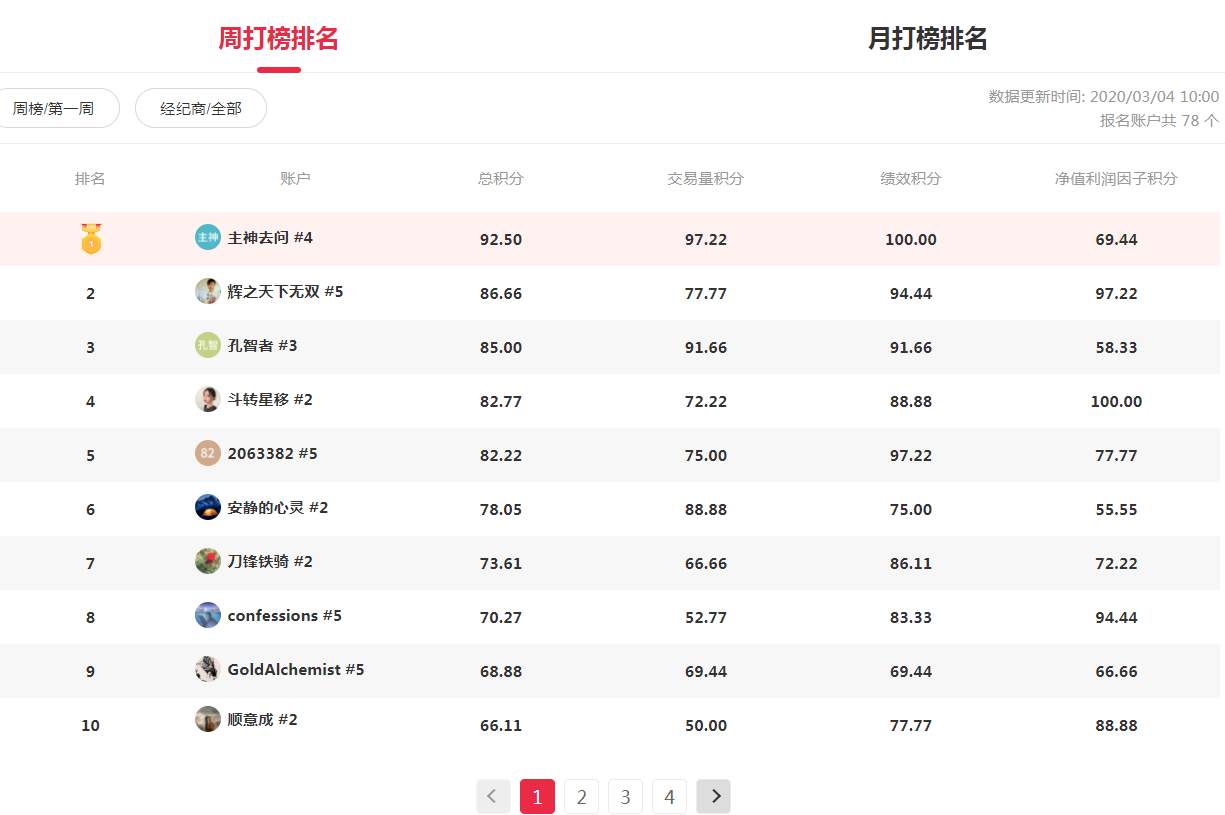Click total score 78.05

(501, 510)
